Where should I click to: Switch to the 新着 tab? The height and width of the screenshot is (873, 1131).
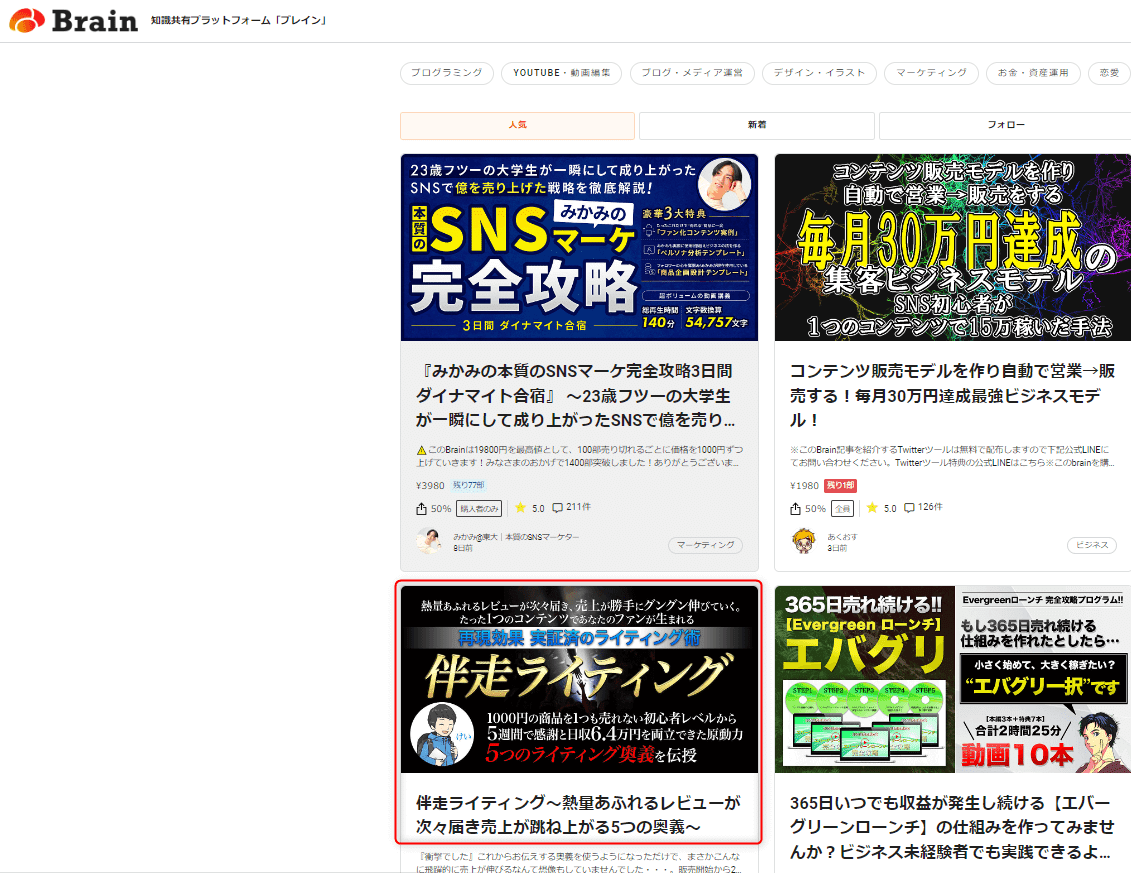(x=757, y=126)
